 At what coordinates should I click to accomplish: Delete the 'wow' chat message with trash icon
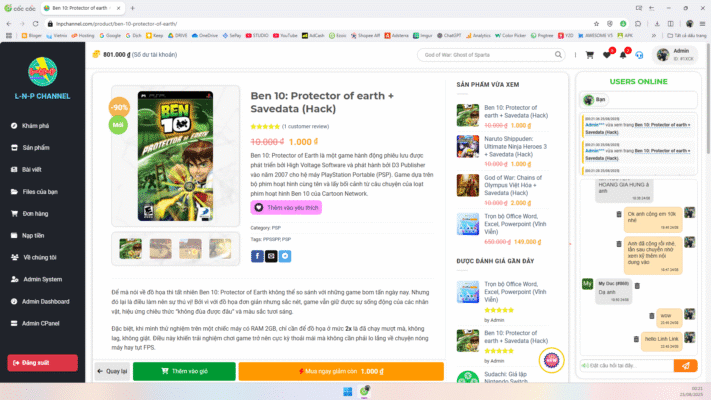(652, 316)
